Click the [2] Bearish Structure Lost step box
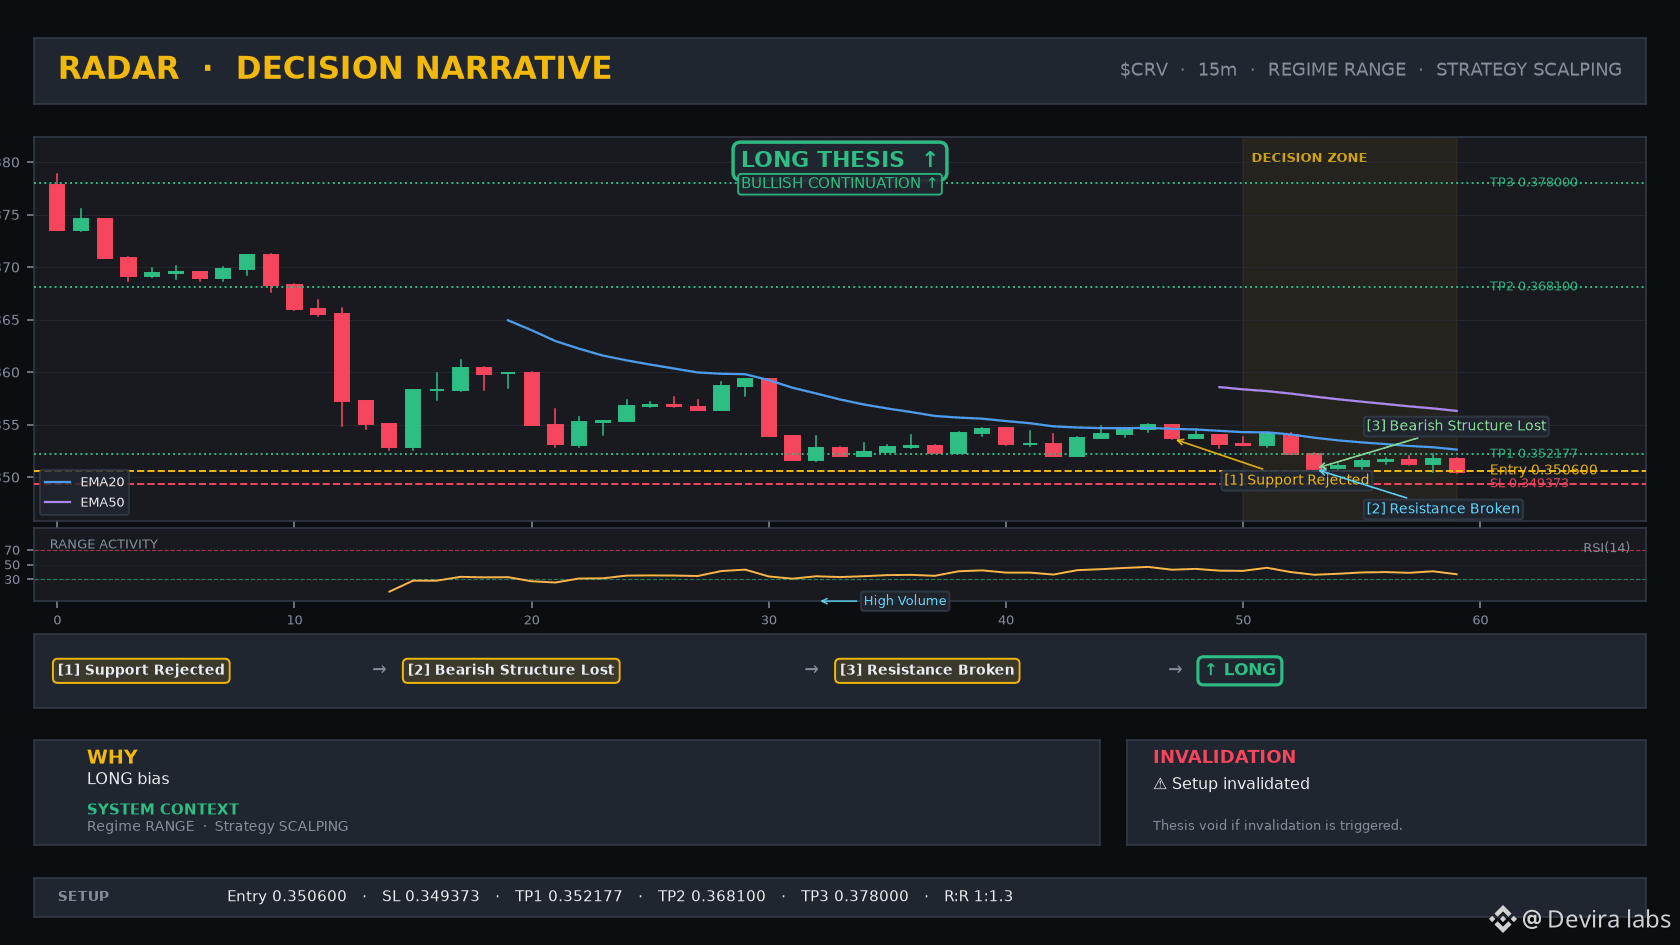This screenshot has height=945, width=1680. coord(511,670)
